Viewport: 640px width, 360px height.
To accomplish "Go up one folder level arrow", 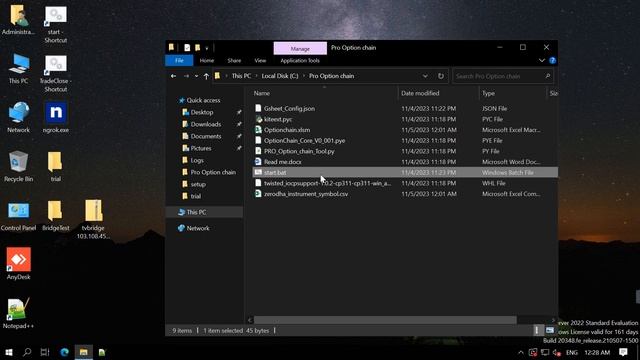I will point(206,76).
